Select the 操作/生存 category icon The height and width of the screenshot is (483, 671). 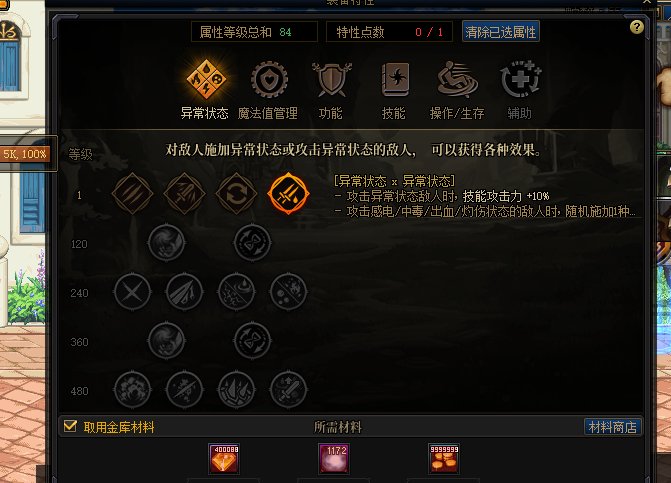click(x=457, y=80)
